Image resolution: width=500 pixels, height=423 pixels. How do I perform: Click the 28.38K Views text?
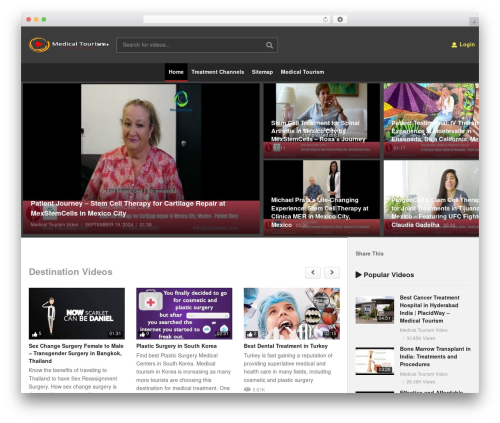pyautogui.click(x=421, y=382)
